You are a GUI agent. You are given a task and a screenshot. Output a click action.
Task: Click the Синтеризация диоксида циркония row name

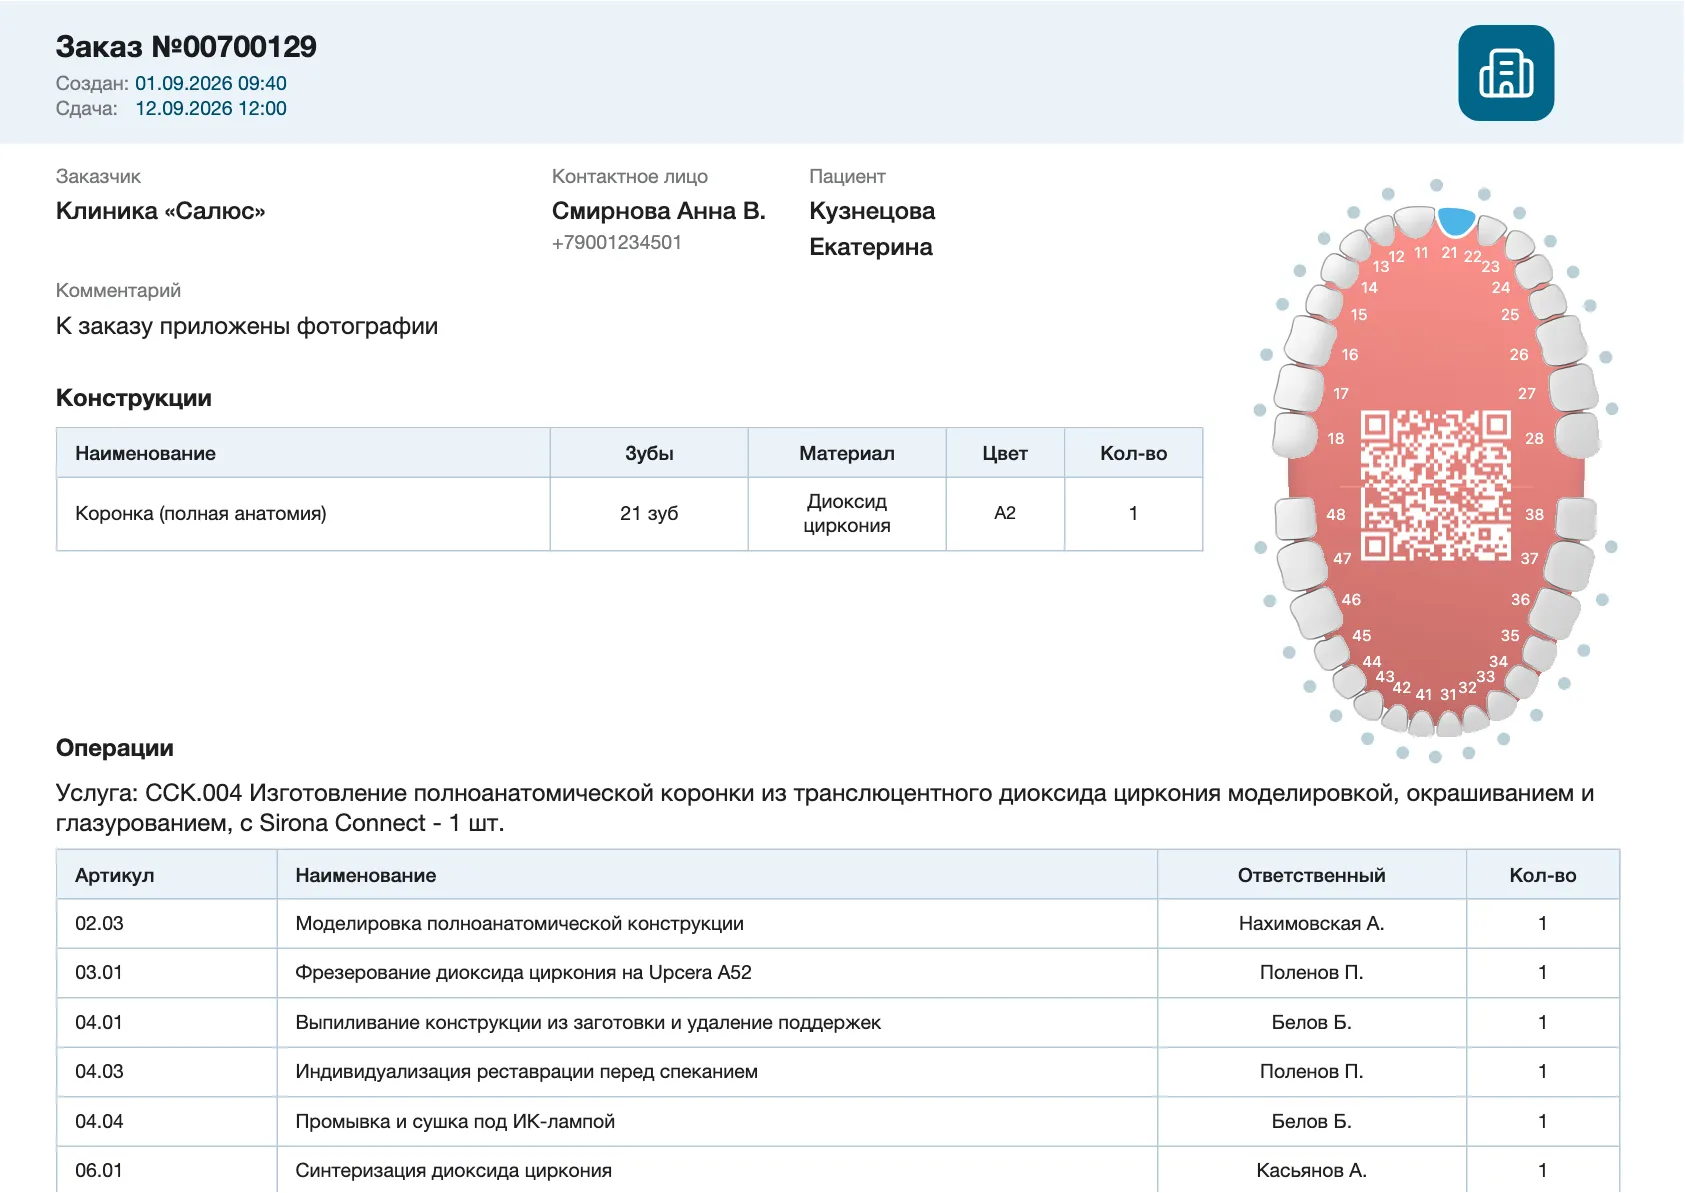click(x=454, y=1170)
